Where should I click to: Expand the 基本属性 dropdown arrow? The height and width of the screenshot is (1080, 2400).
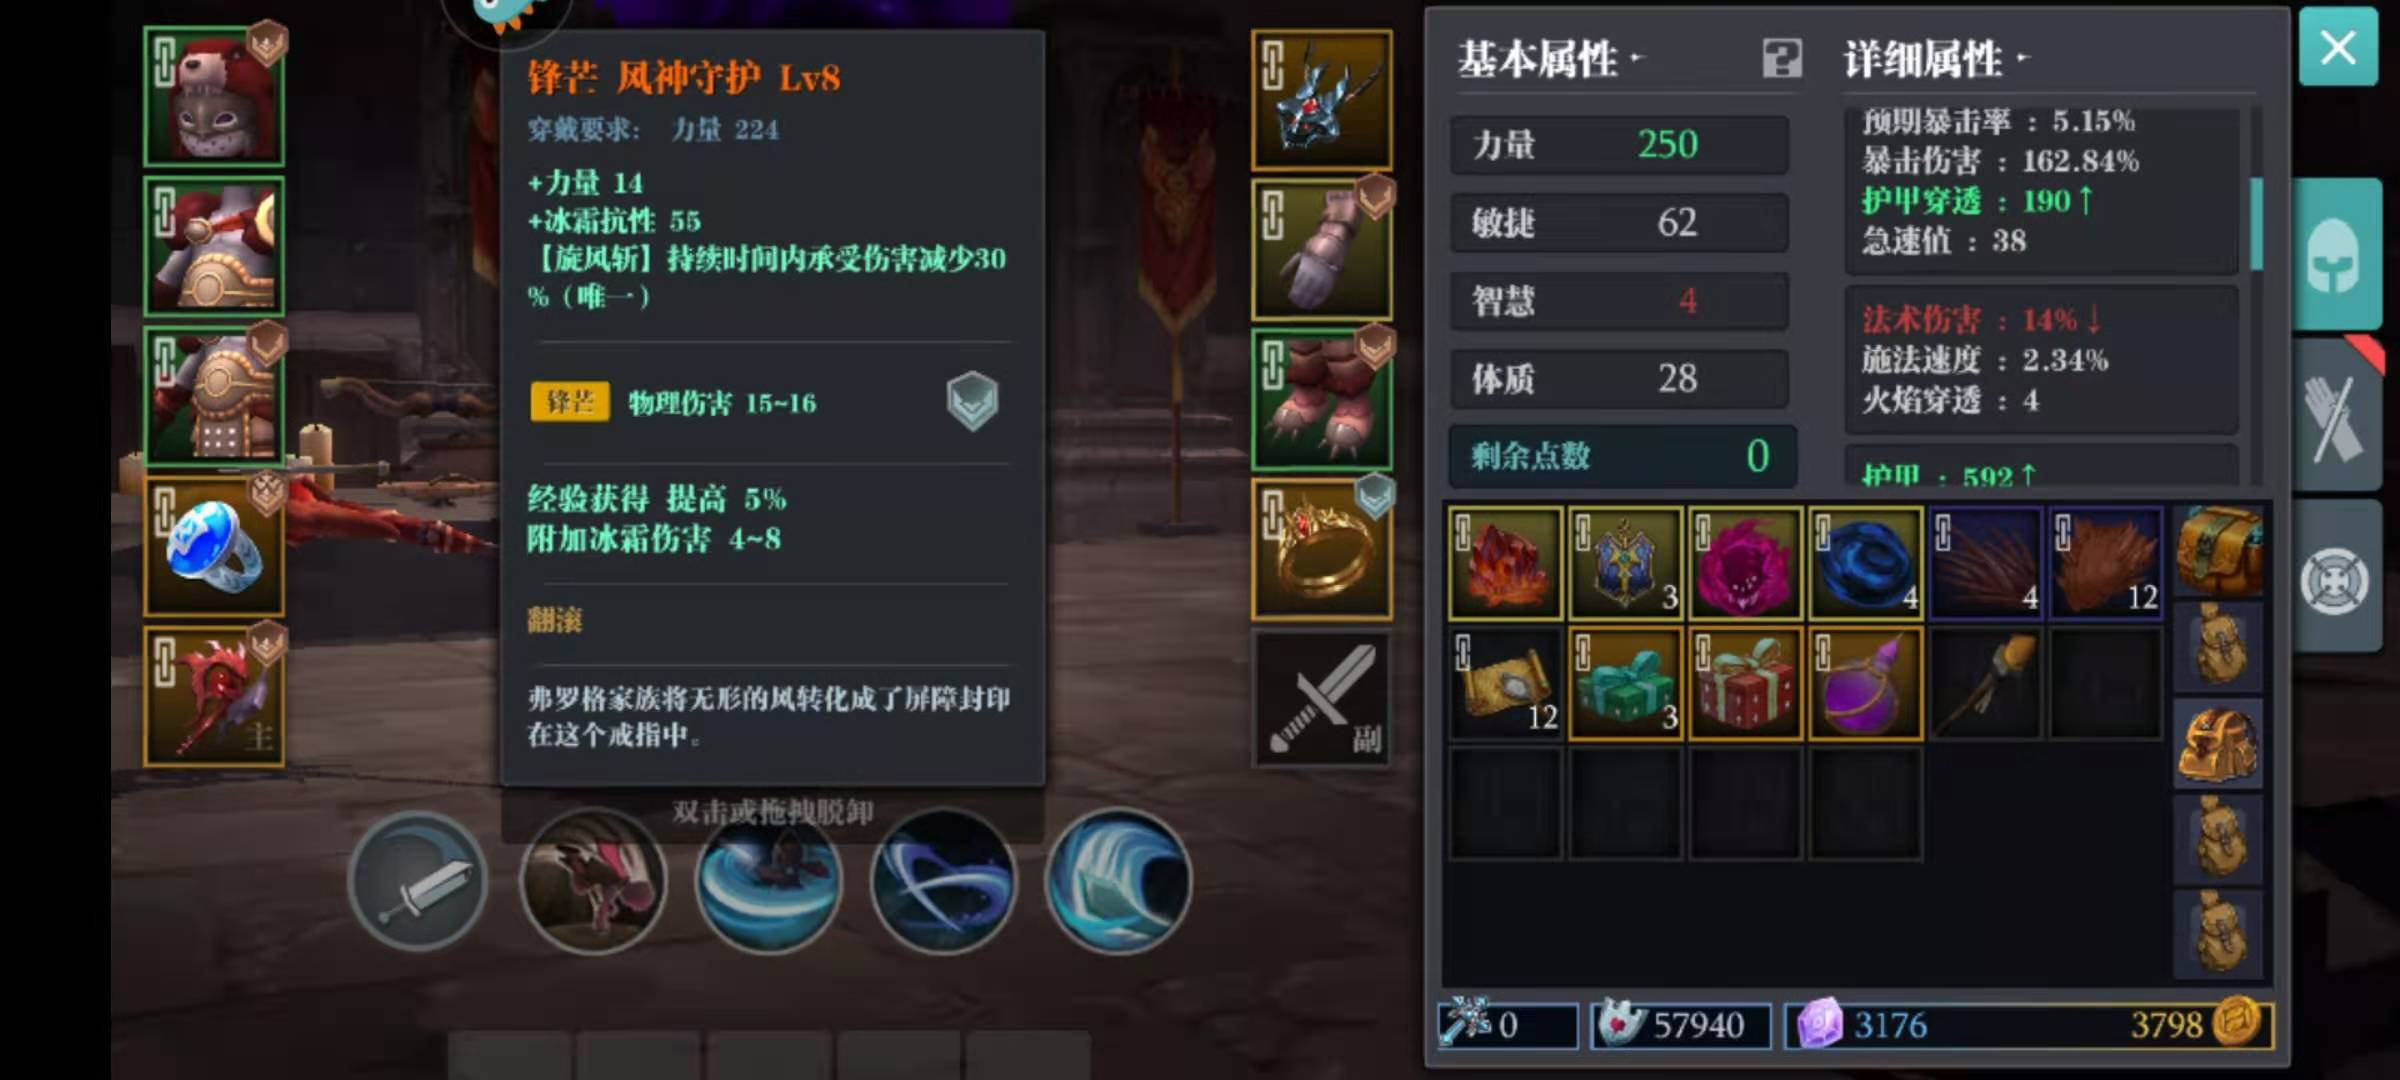1636,58
